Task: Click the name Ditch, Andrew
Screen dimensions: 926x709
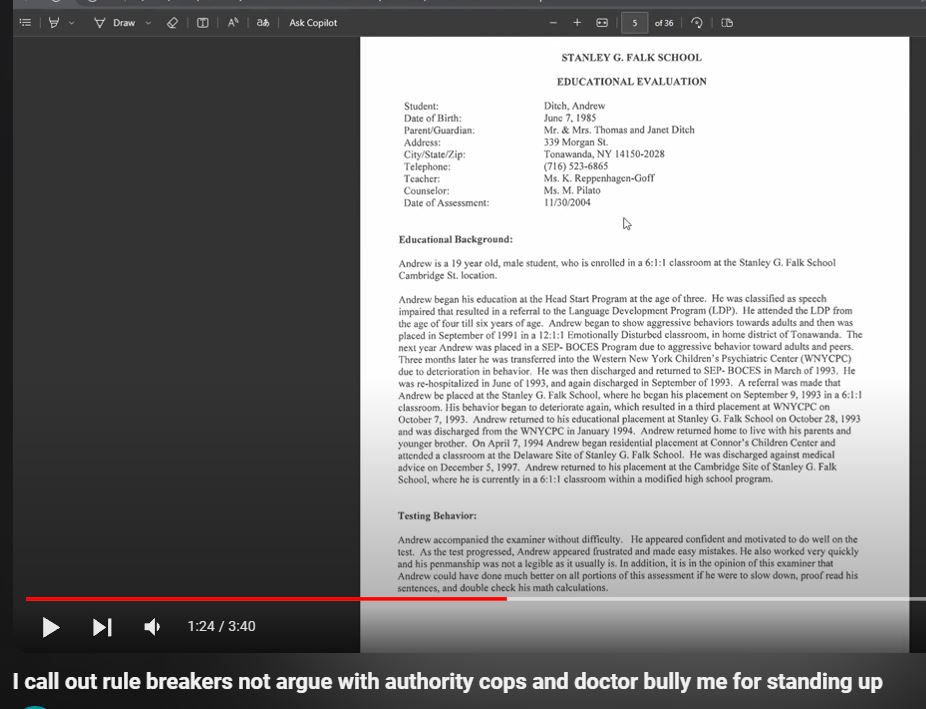Action: [x=574, y=106]
